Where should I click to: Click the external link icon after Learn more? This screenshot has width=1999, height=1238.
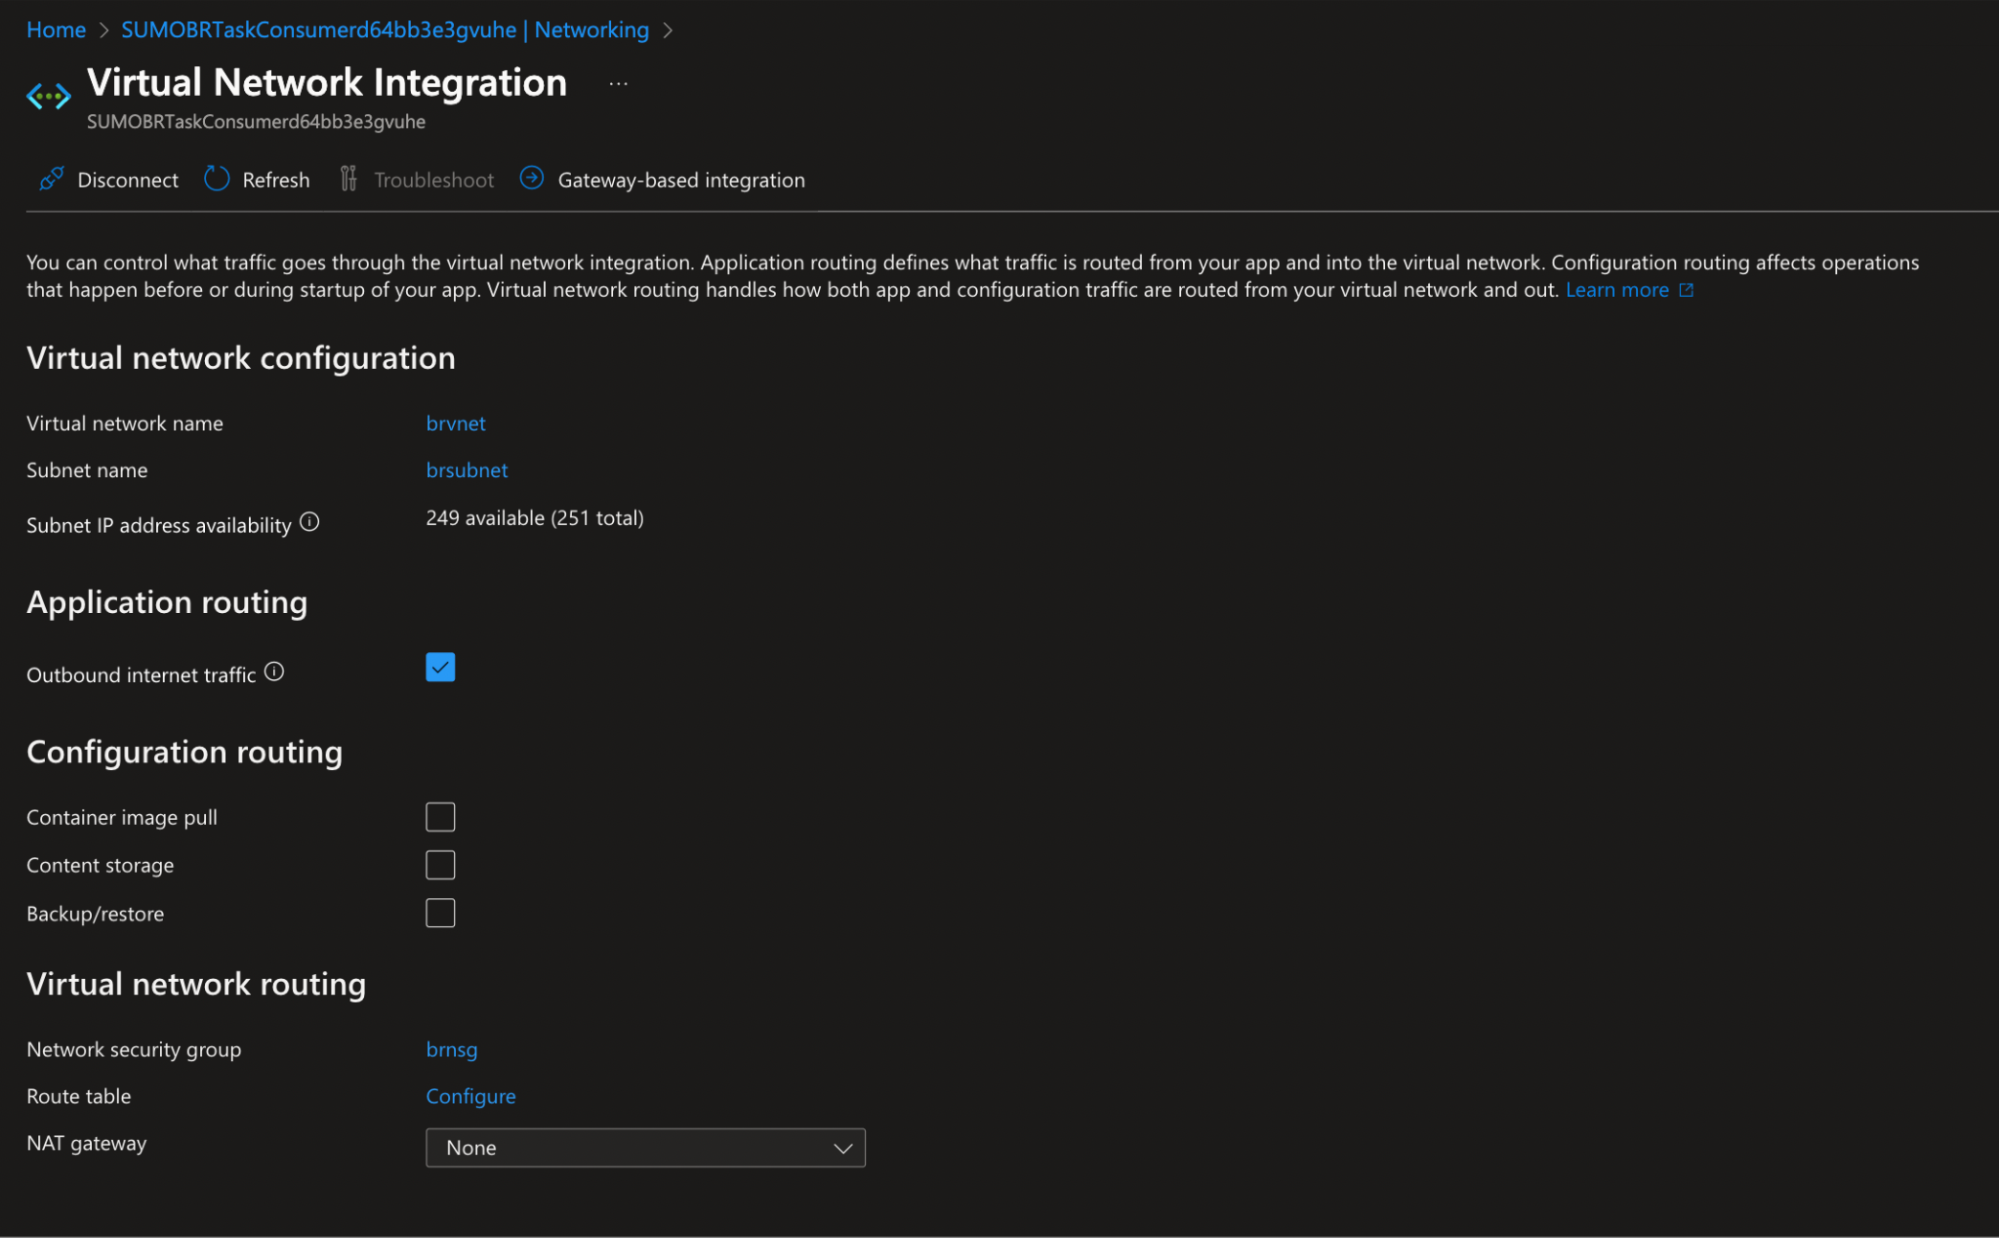coord(1686,289)
